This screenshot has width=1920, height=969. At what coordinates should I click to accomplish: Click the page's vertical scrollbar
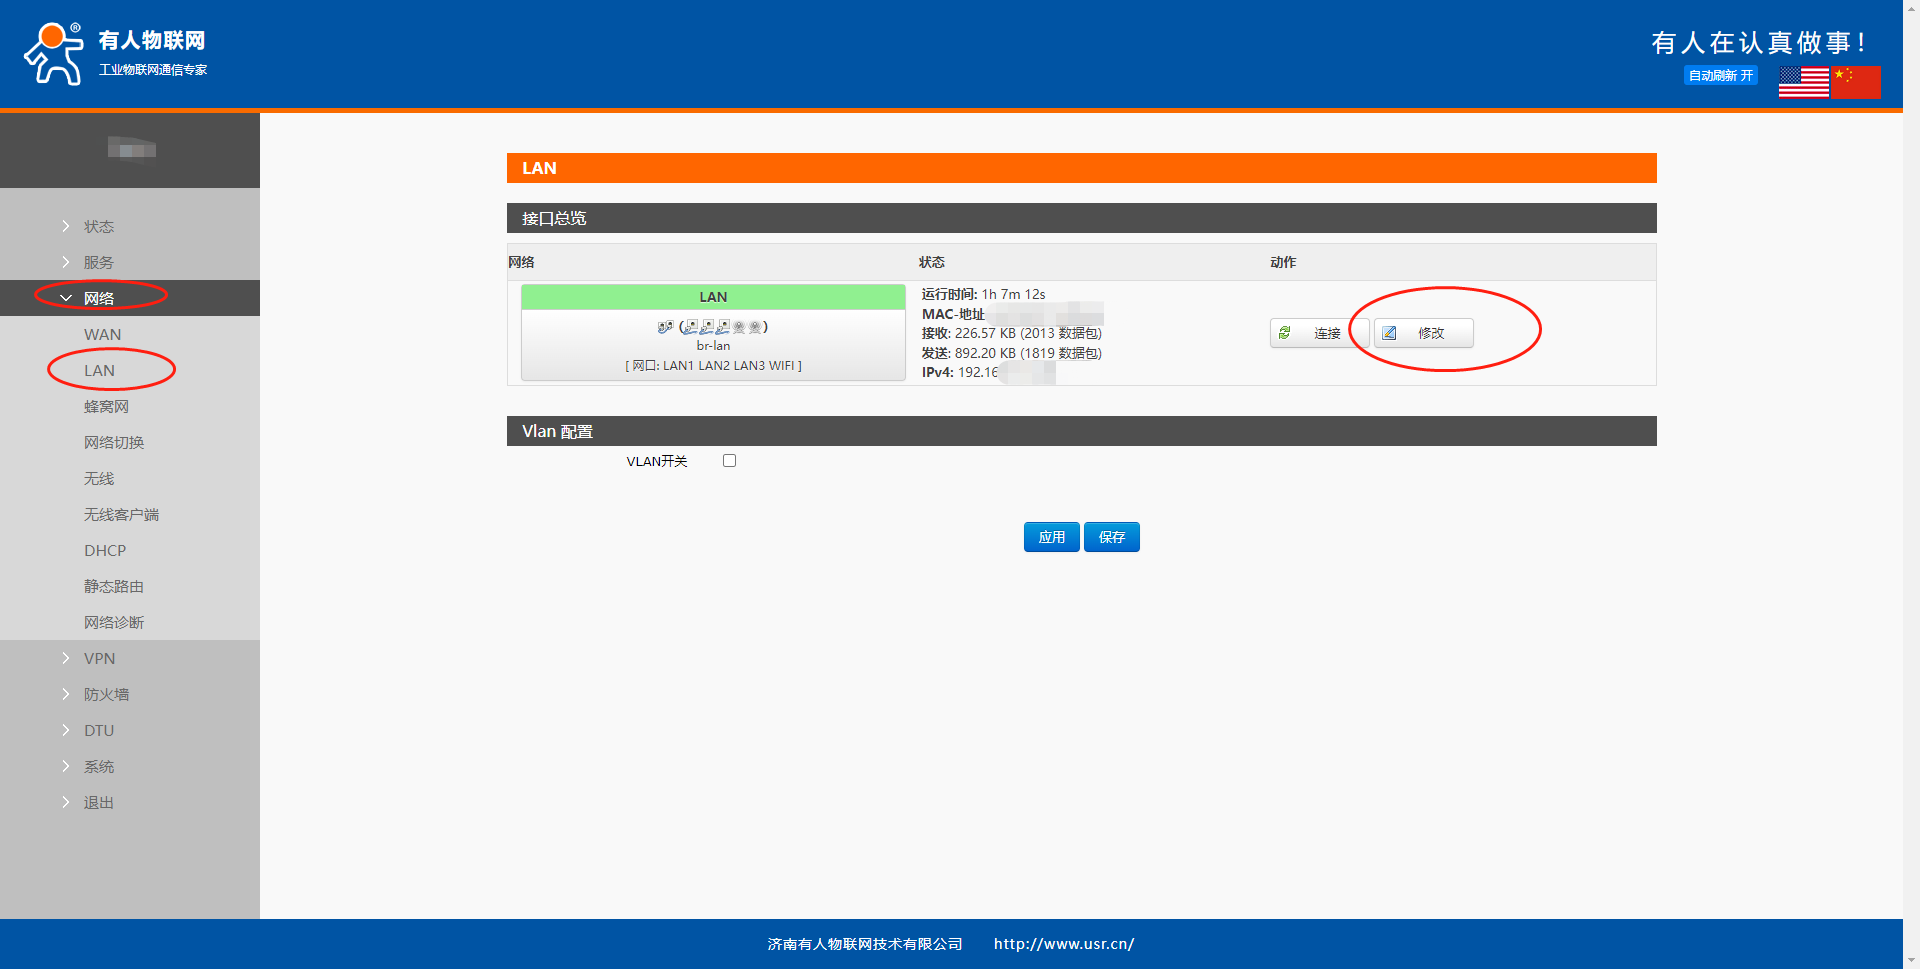(x=1911, y=480)
